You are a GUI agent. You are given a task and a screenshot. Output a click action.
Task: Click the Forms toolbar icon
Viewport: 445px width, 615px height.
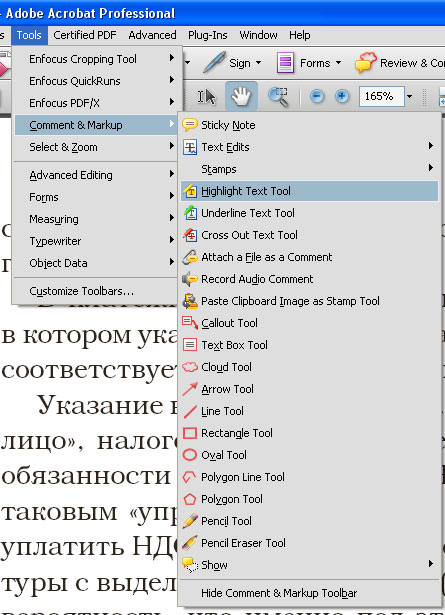(x=285, y=63)
